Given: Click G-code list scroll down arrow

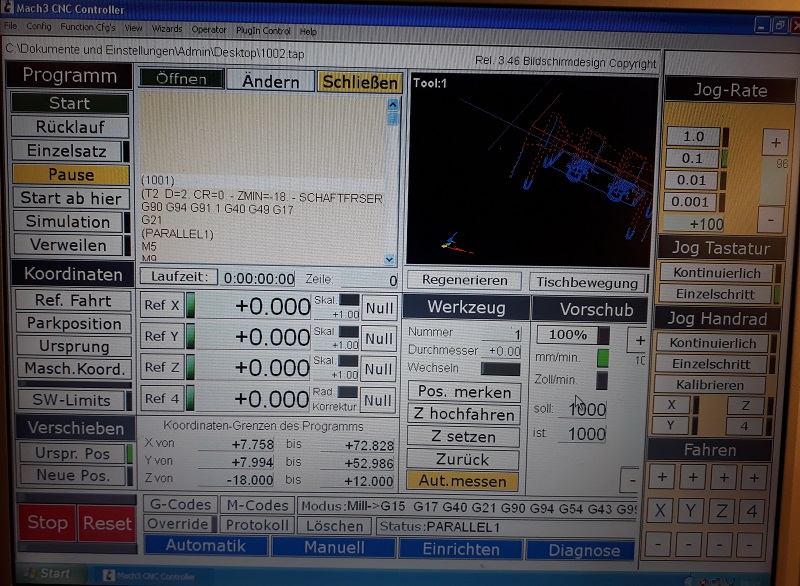Looking at the screenshot, I should coord(389,259).
